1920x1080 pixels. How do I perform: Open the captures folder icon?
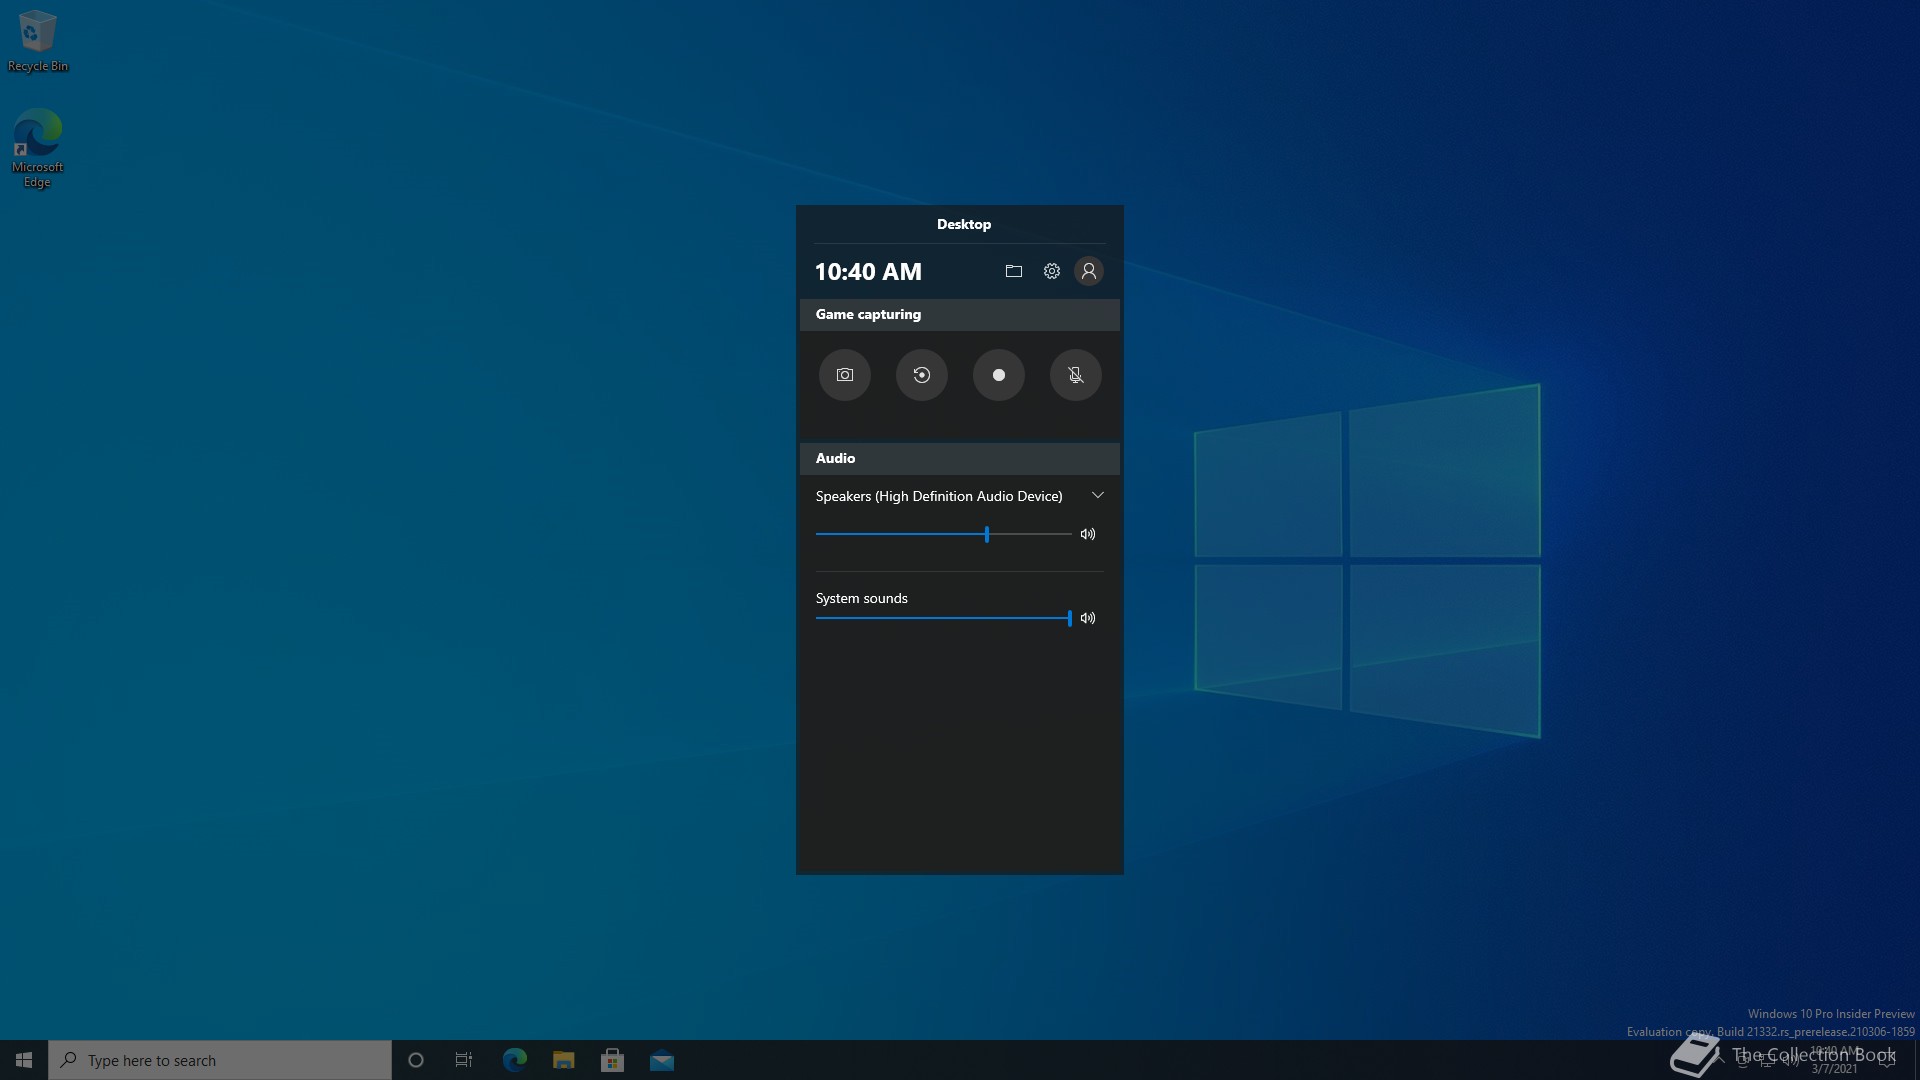pos(1013,271)
